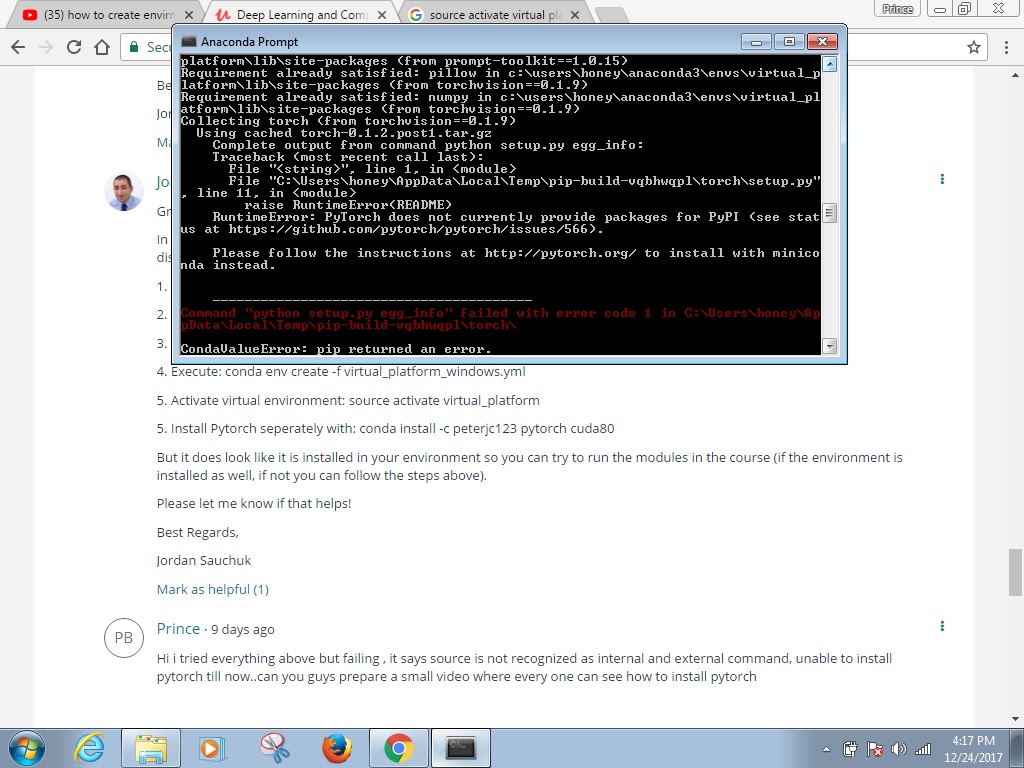Open Action Center flag icon in tray

pos(874,749)
